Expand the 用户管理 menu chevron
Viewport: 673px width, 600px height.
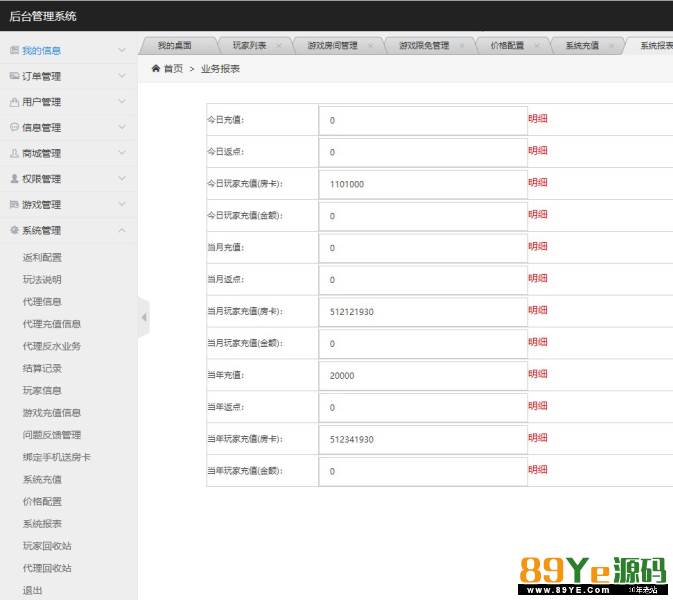(x=122, y=101)
